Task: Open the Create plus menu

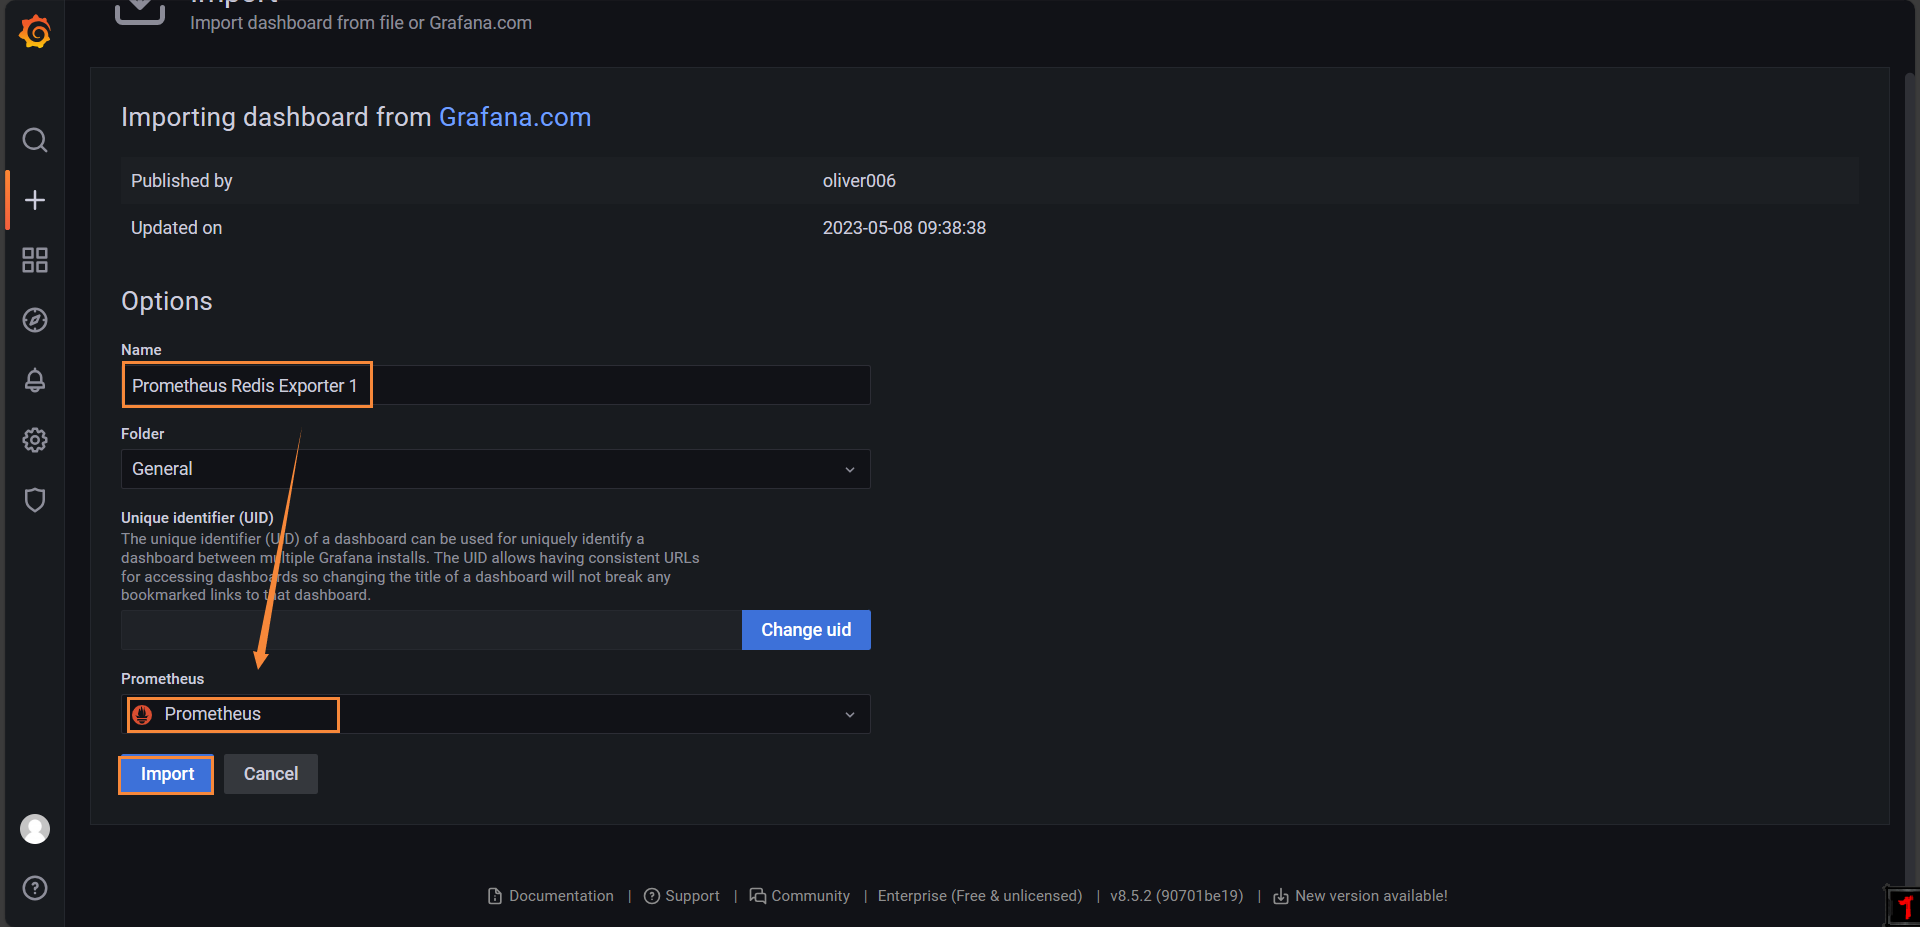Action: (x=35, y=200)
